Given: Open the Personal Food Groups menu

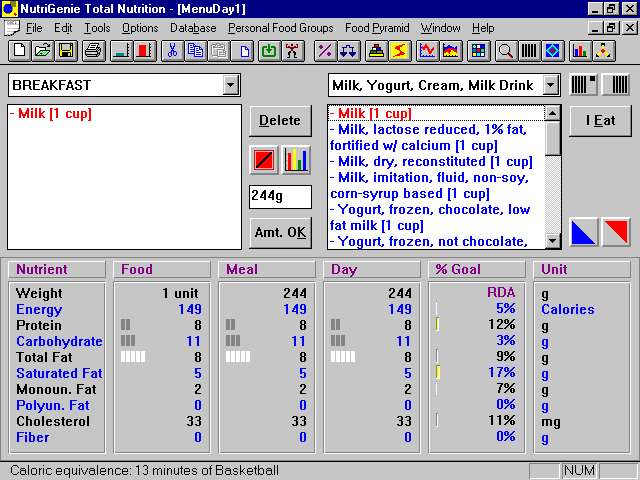Looking at the screenshot, I should pyautogui.click(x=281, y=28).
